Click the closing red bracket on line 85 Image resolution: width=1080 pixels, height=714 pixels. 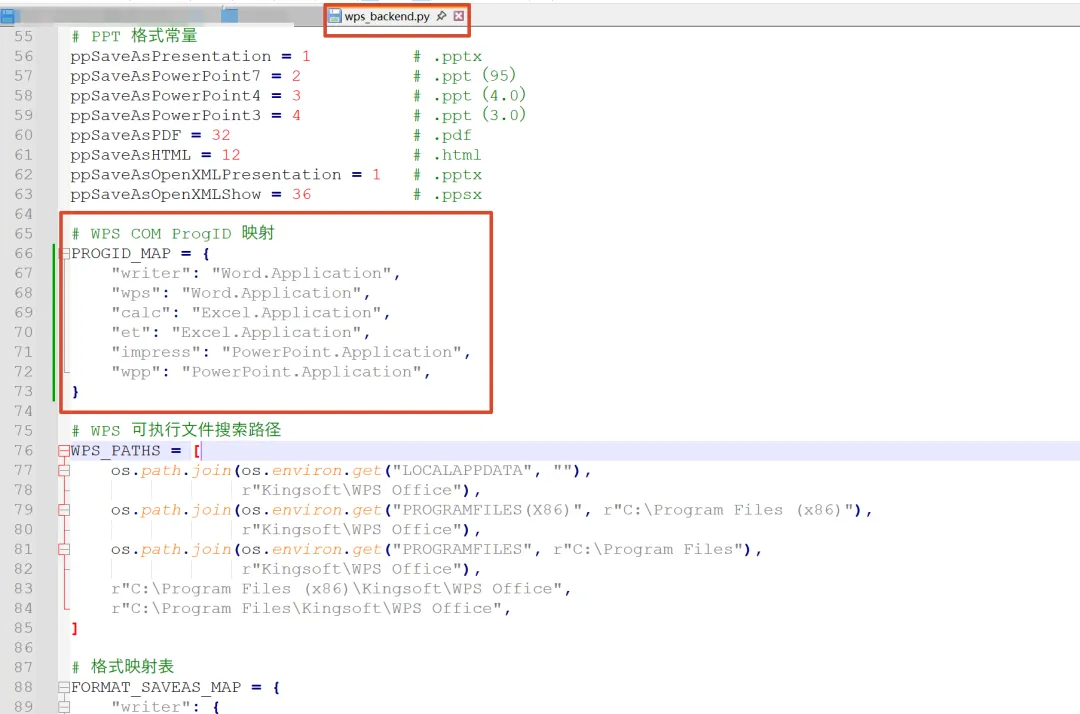click(74, 629)
